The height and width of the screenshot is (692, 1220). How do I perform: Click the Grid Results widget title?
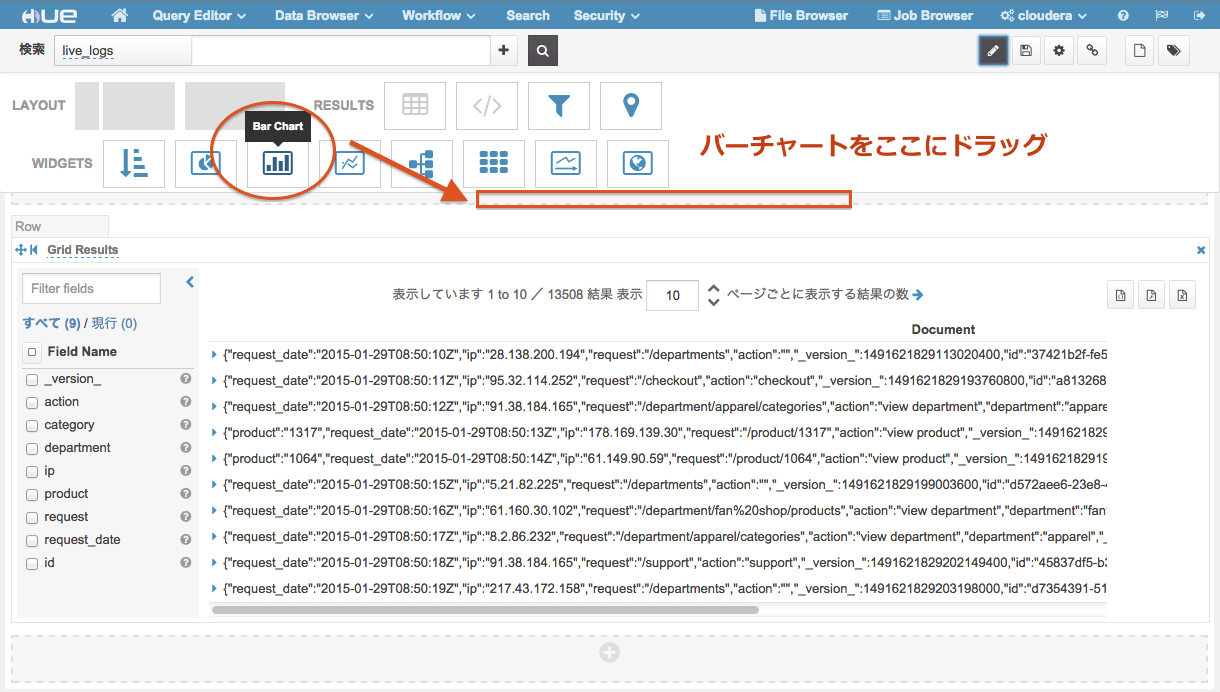(x=83, y=250)
